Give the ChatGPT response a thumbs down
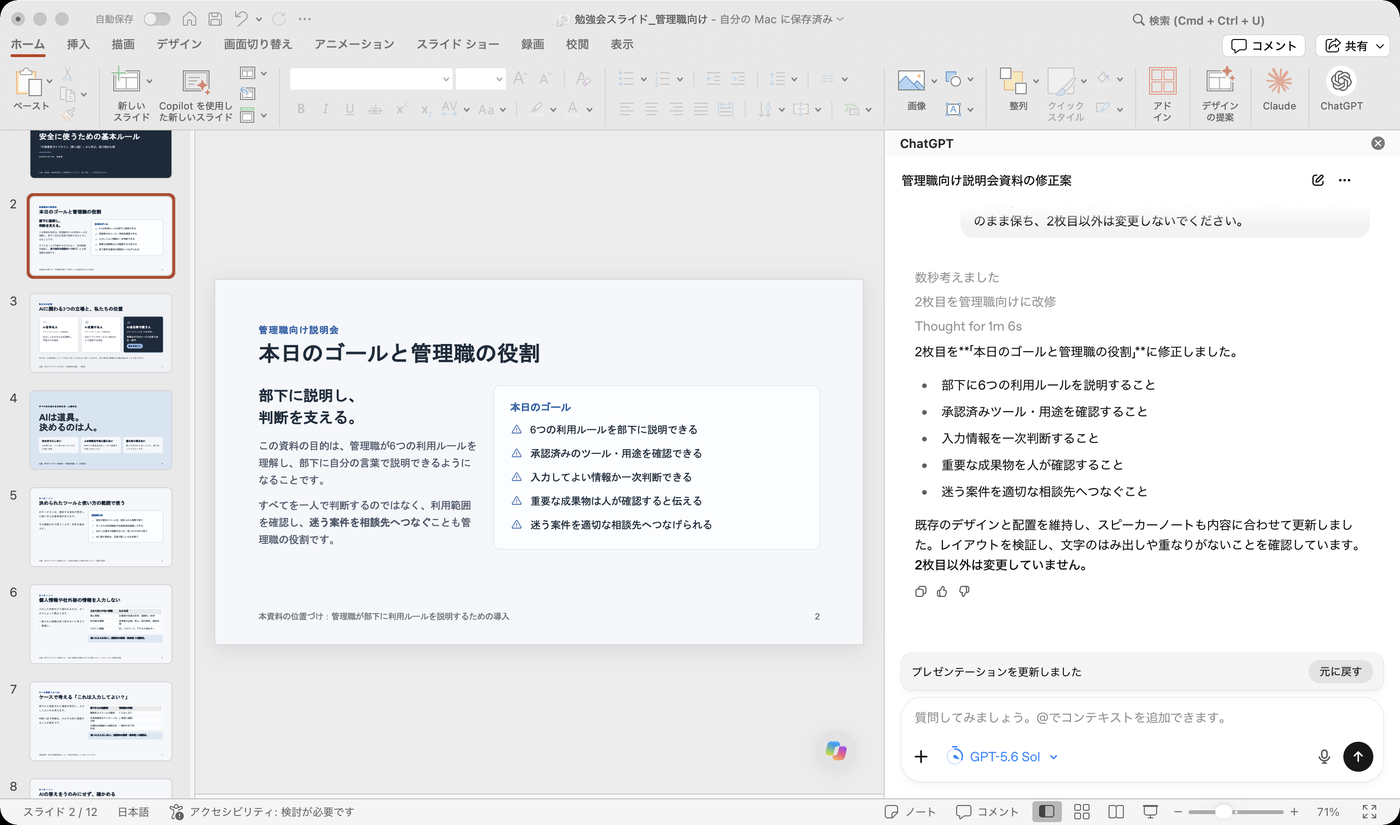The width and height of the screenshot is (1400, 825). click(964, 591)
